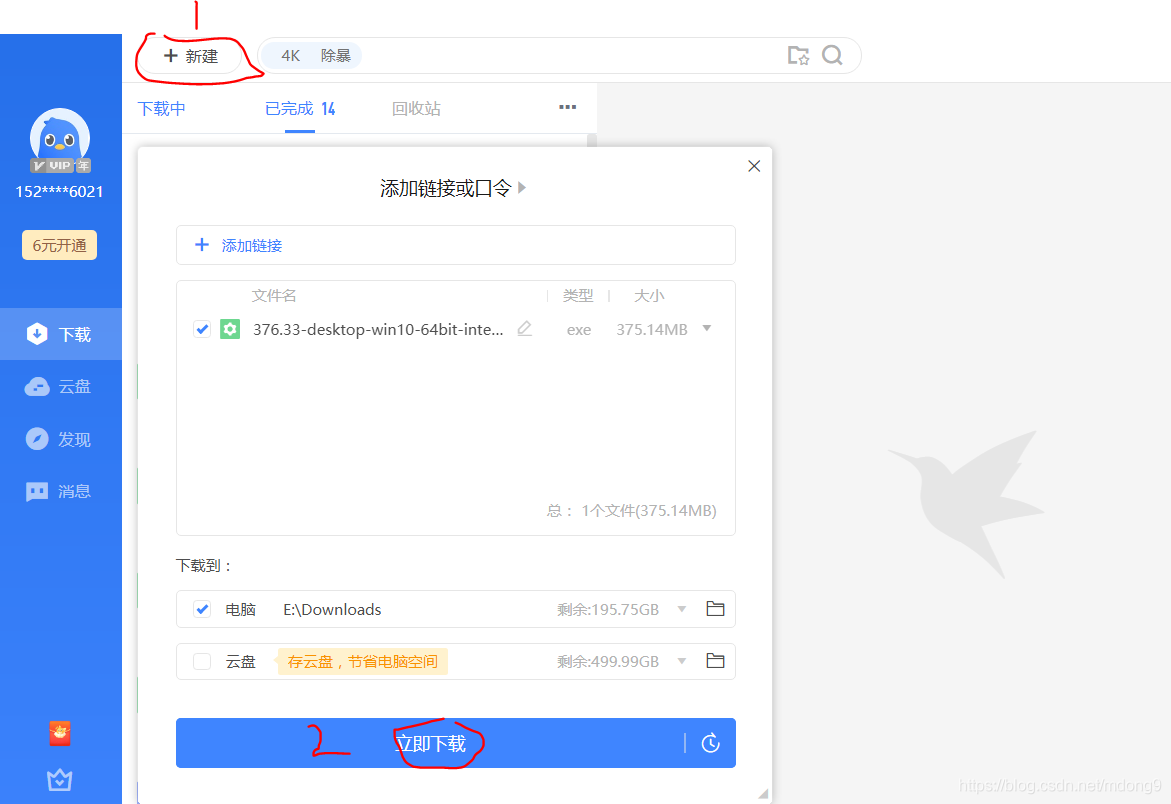Image resolution: width=1171 pixels, height=804 pixels.
Task: Open the 剩余:195.75GB dropdown arrow
Action: 681,609
